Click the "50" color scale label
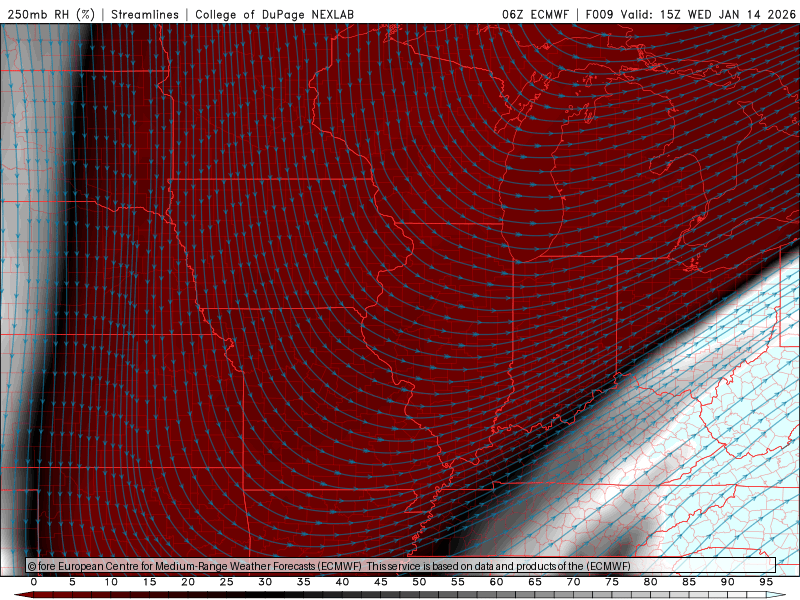Screen dimensions: 800x600 (419, 582)
